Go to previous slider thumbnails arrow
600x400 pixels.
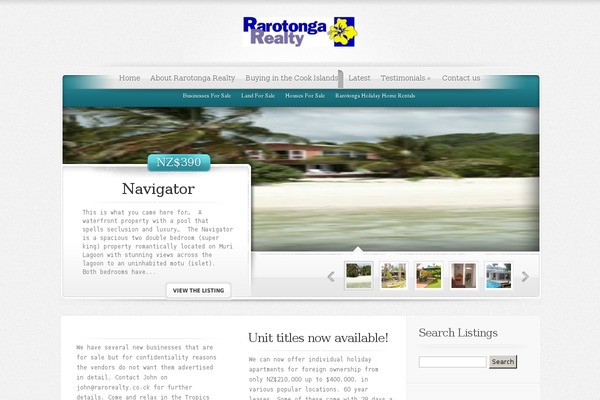click(331, 276)
